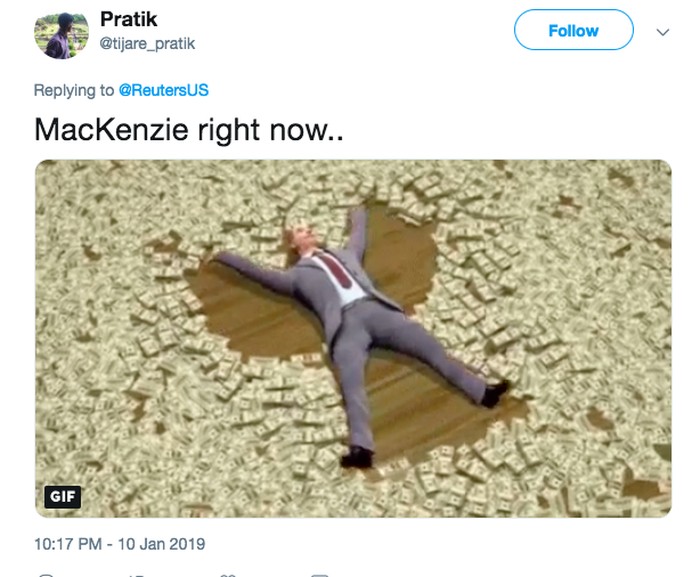Viewport: 700px width, 577px height.
Task: Click the 'Replying to' label
Action: (74, 90)
